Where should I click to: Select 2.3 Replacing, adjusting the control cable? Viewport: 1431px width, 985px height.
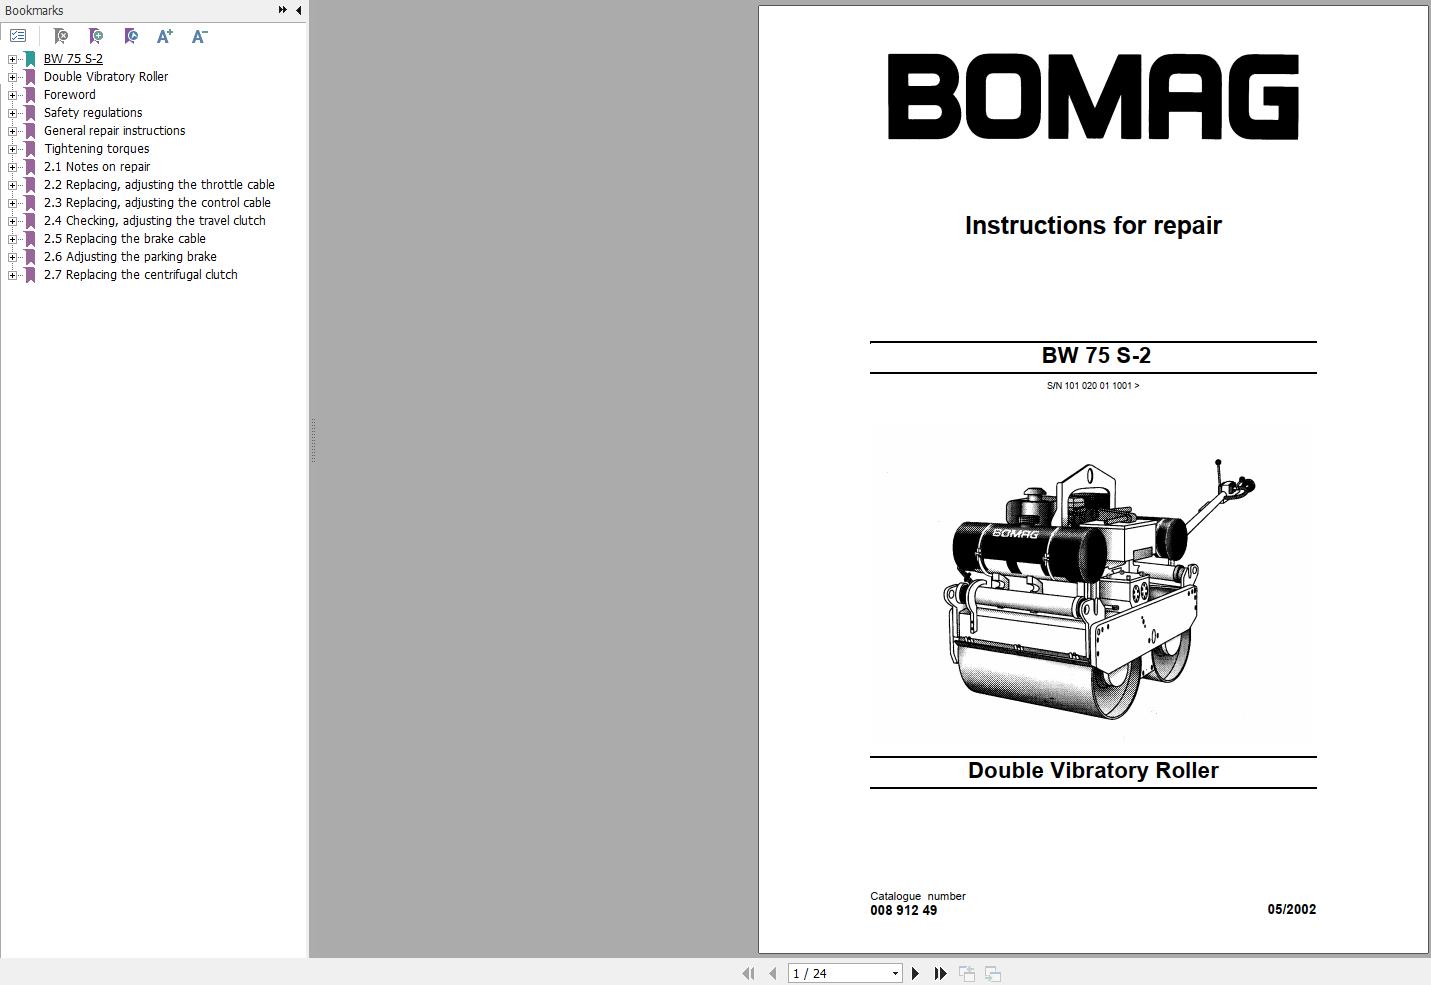[157, 203]
